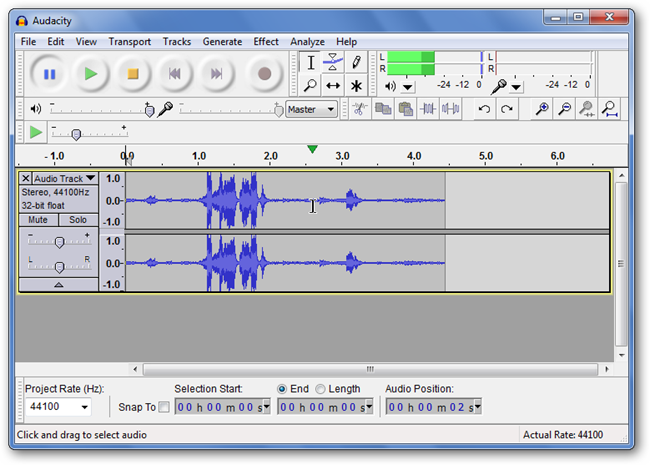
Task: Open the Generate menu
Action: [x=222, y=42]
